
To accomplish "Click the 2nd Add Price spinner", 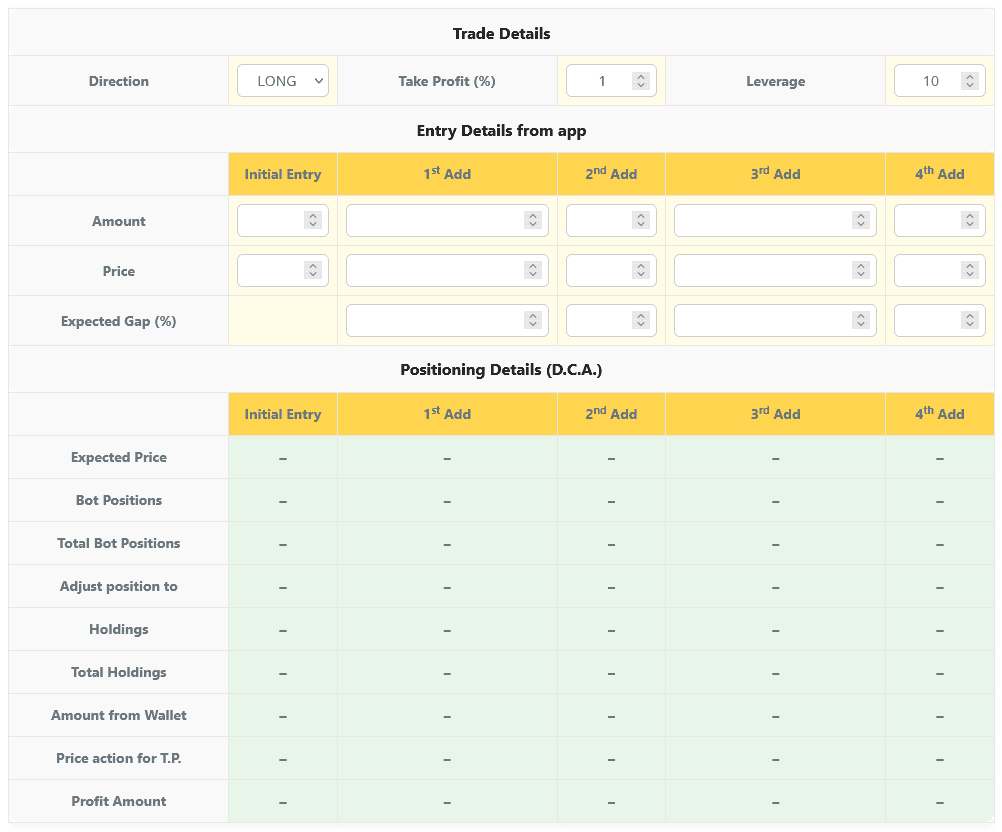I will pyautogui.click(x=640, y=270).
